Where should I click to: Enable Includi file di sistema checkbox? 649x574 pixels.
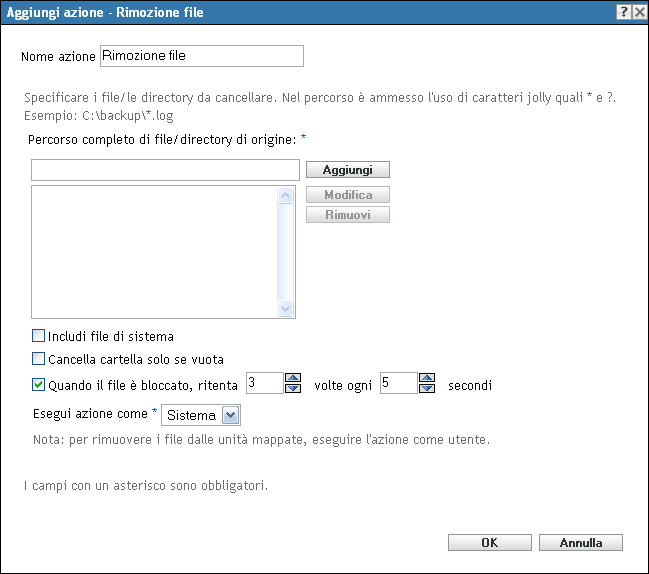39,337
